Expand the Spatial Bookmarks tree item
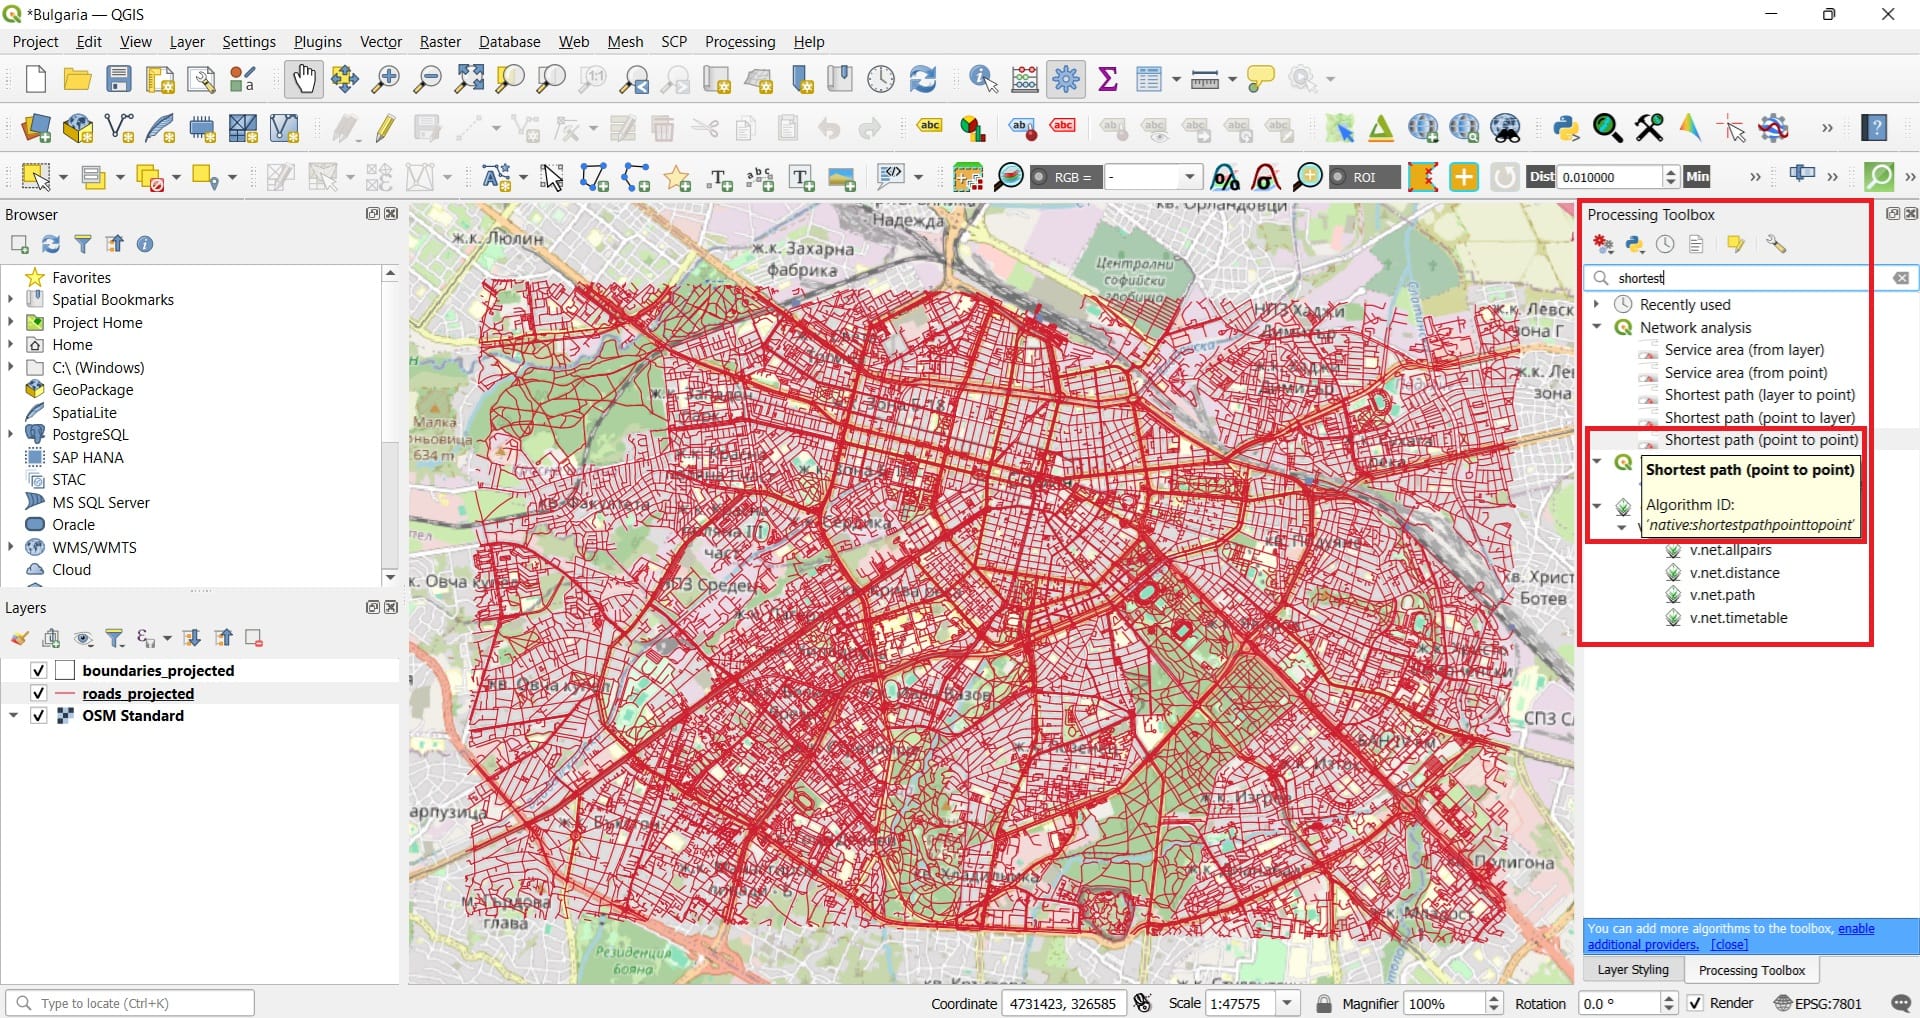 pos(11,299)
